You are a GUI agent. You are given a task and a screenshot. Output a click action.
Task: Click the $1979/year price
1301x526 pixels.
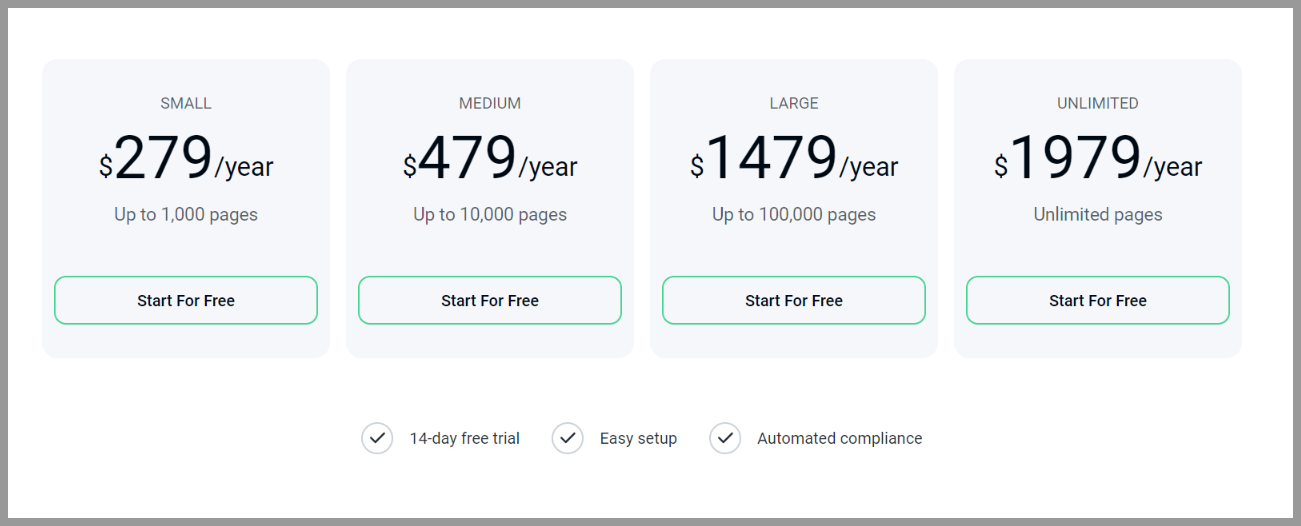coord(1098,159)
